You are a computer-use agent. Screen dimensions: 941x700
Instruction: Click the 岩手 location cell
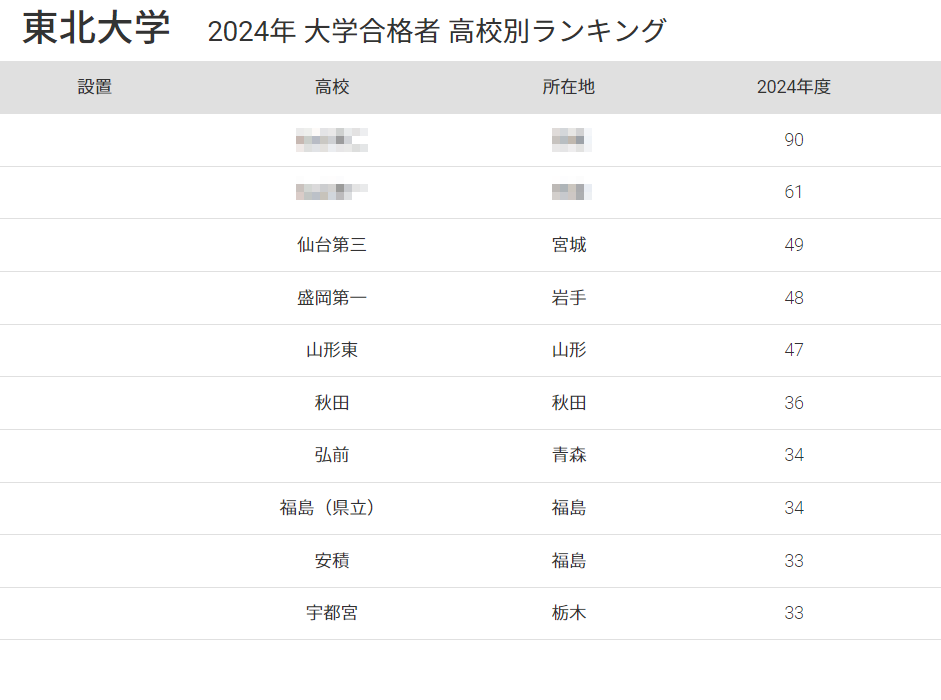569,298
